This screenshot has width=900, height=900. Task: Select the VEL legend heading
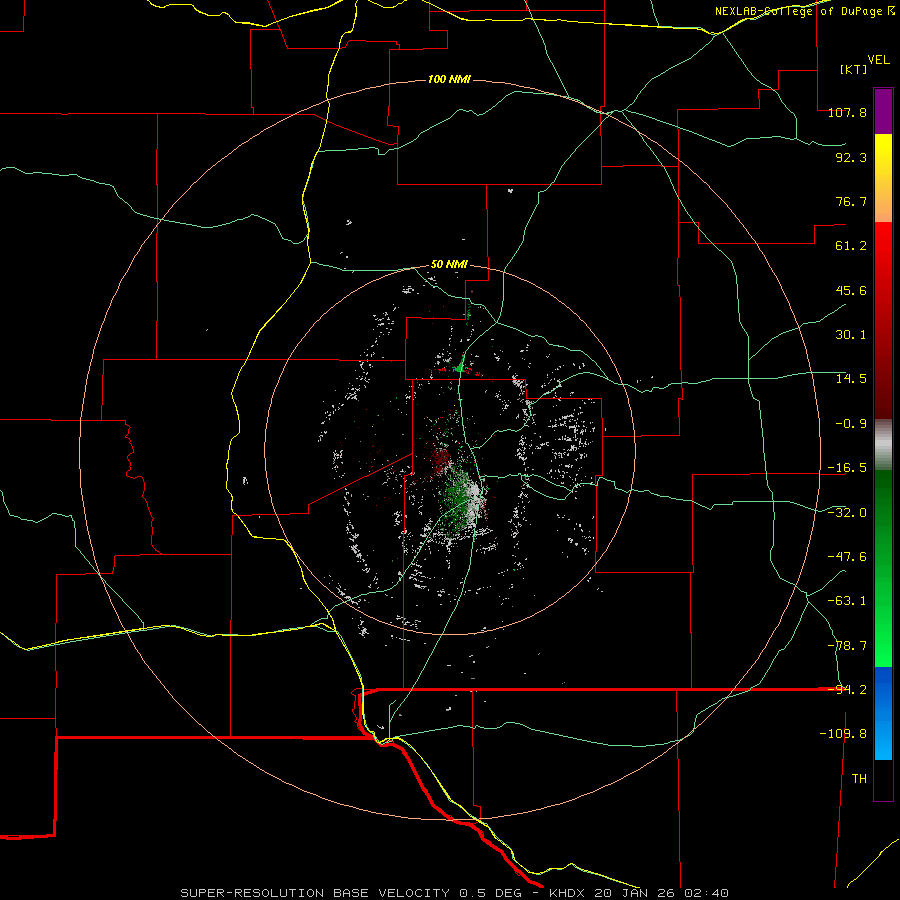(879, 60)
